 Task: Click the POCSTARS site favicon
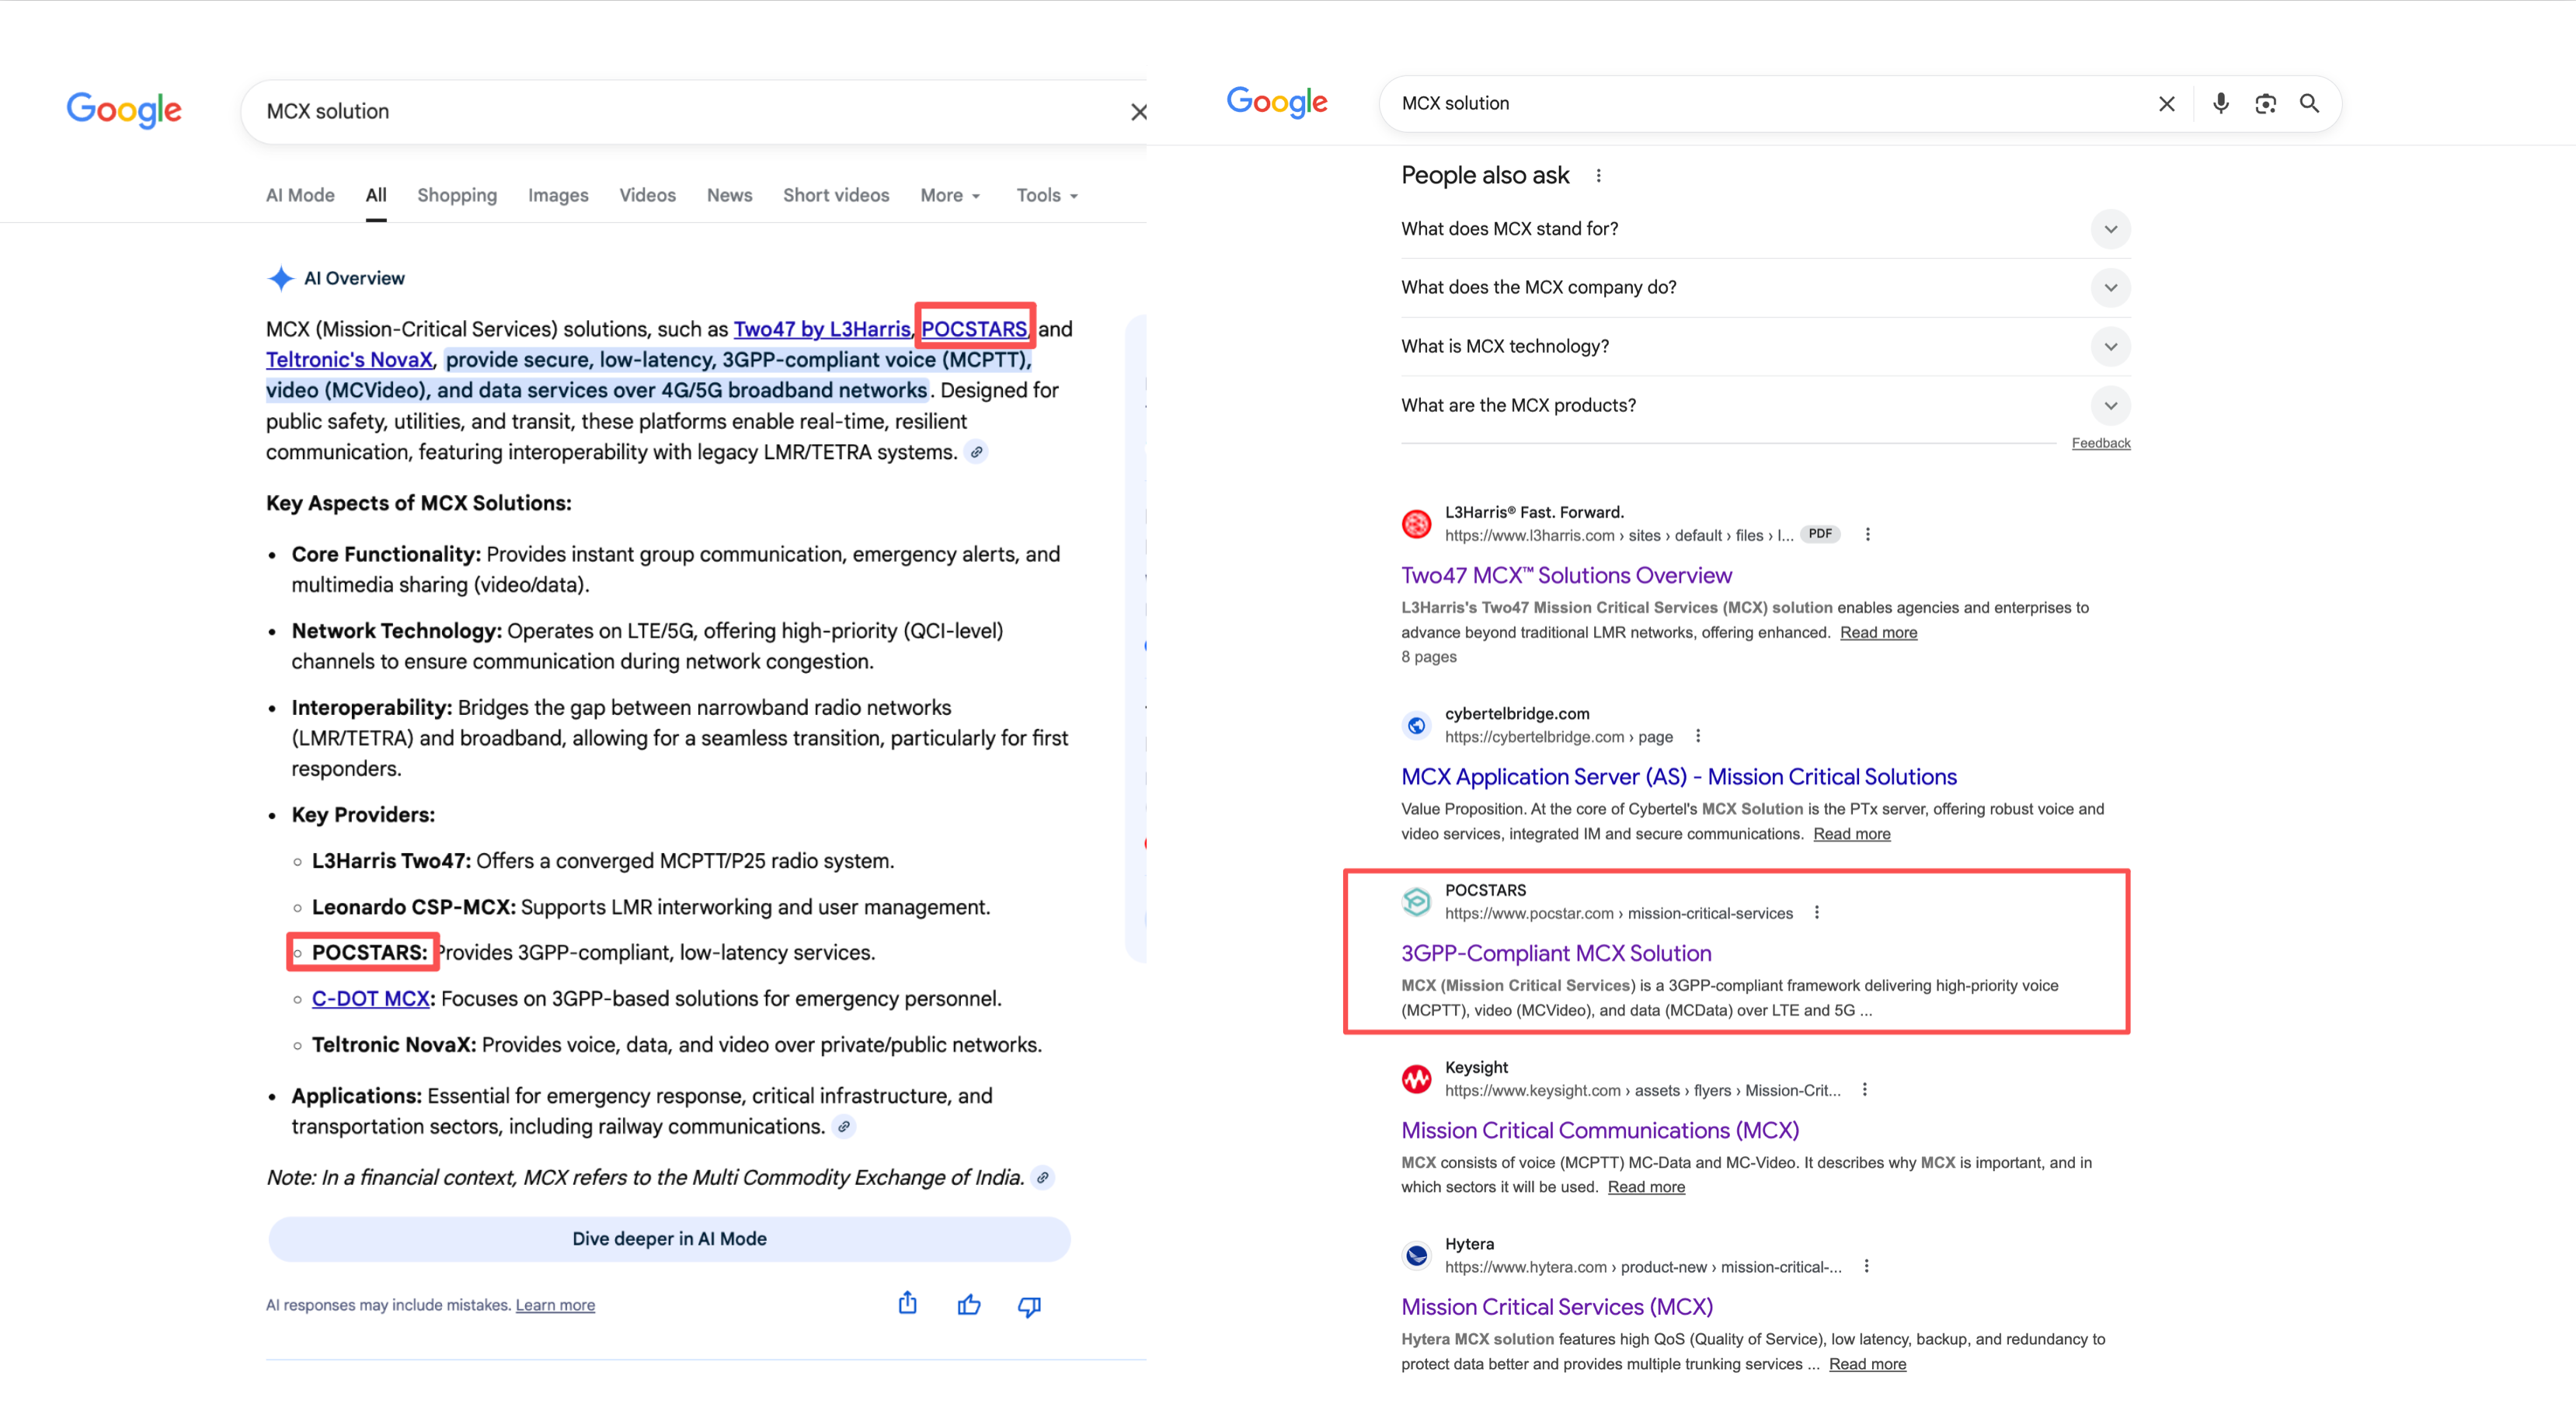click(1416, 902)
